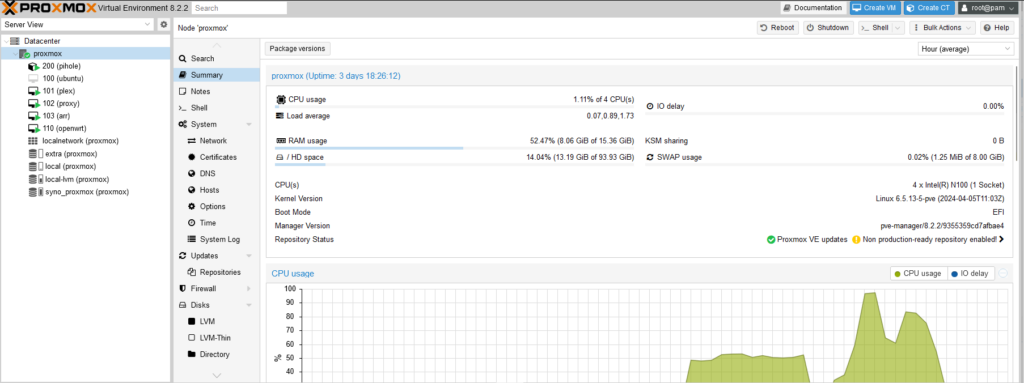
Task: Open the gear settings next to Server View
Action: [x=164, y=24]
